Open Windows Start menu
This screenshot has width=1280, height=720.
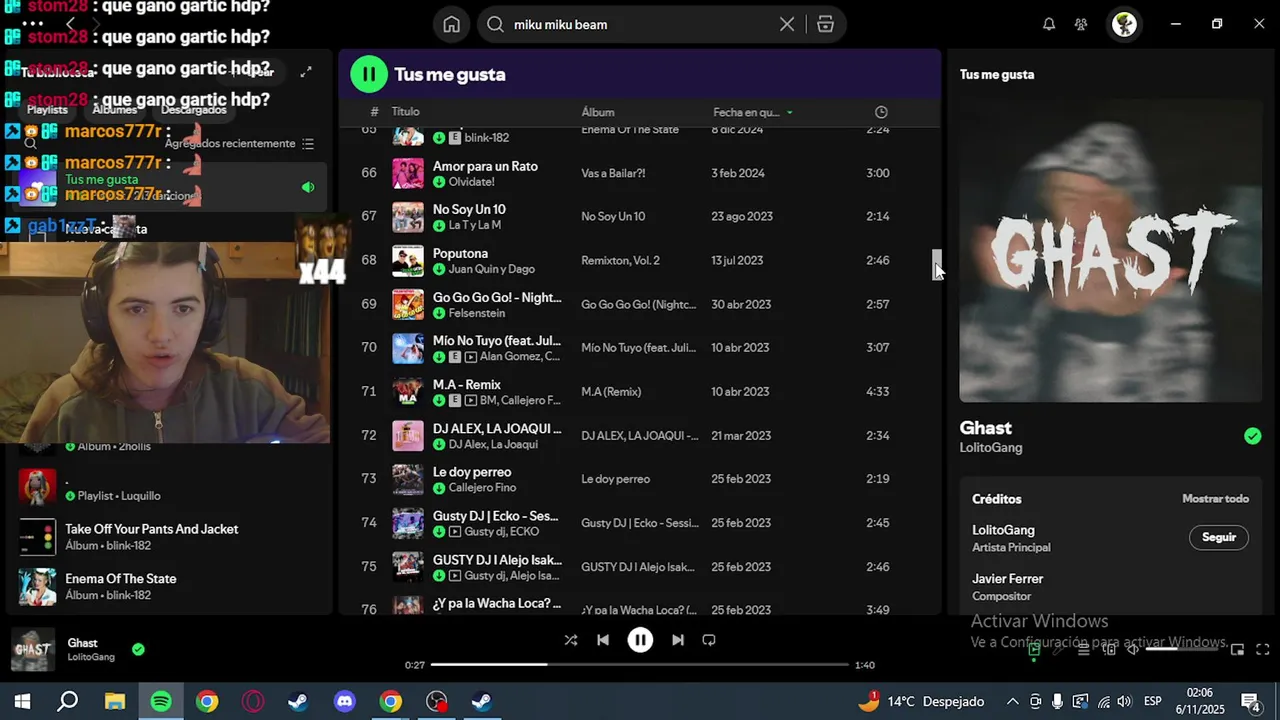(22, 701)
